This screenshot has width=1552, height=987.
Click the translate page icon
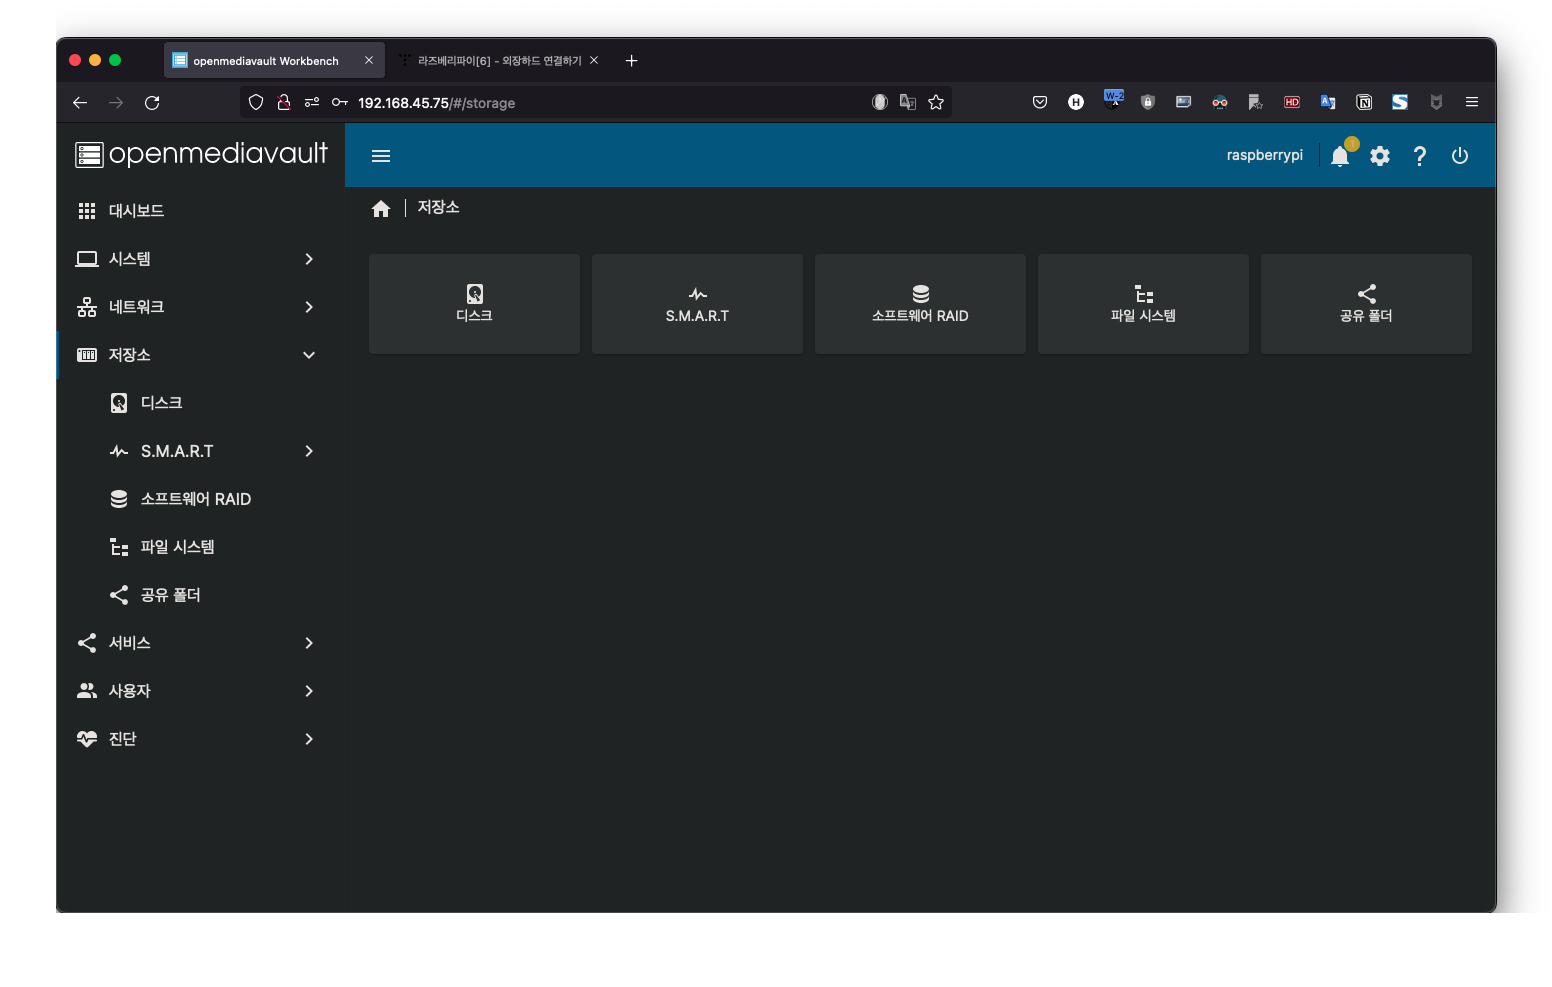point(908,102)
